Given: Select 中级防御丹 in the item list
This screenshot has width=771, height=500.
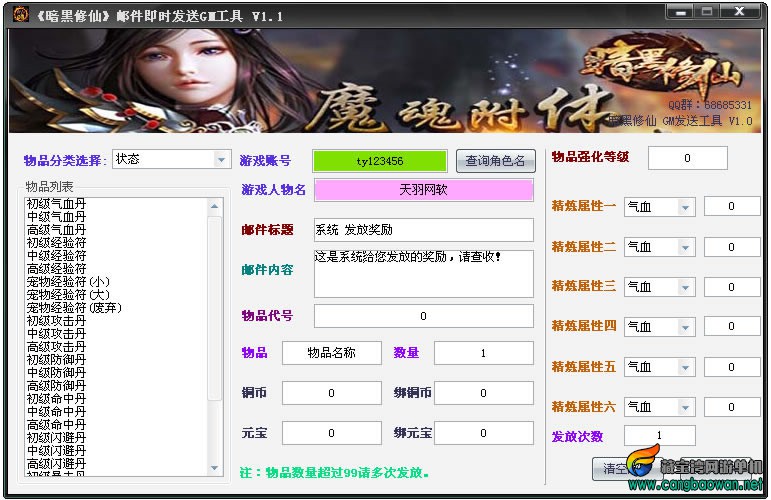Looking at the screenshot, I should [x=57, y=373].
